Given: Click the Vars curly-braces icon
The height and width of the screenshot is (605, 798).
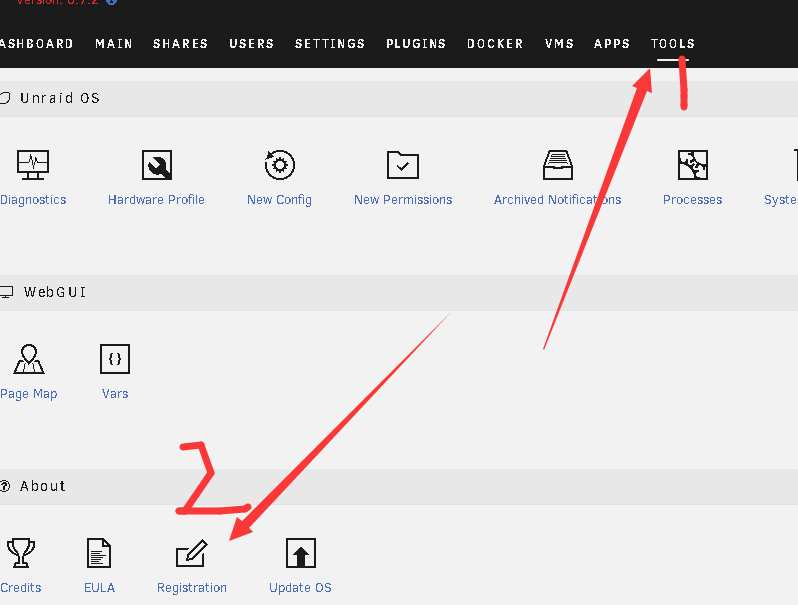Looking at the screenshot, I should pos(115,359).
